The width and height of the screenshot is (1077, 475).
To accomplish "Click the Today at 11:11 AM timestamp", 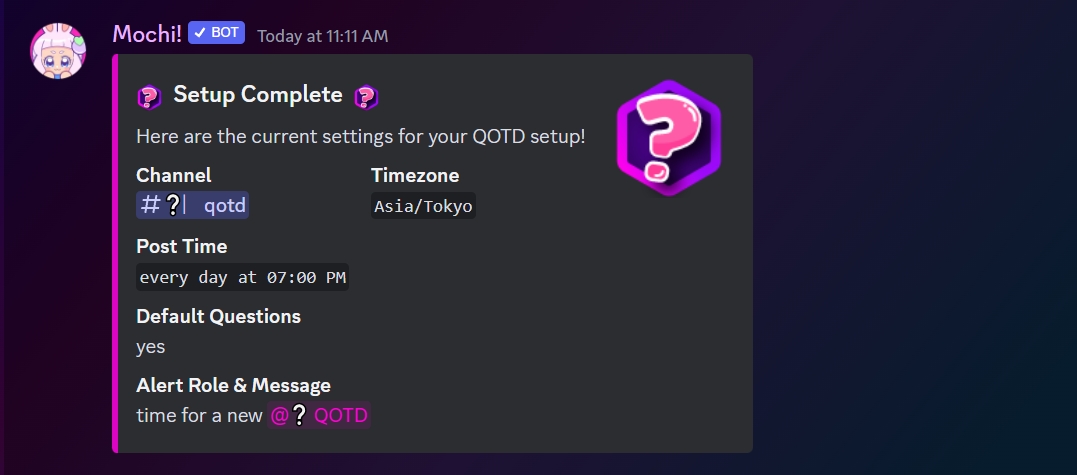I will click(323, 36).
